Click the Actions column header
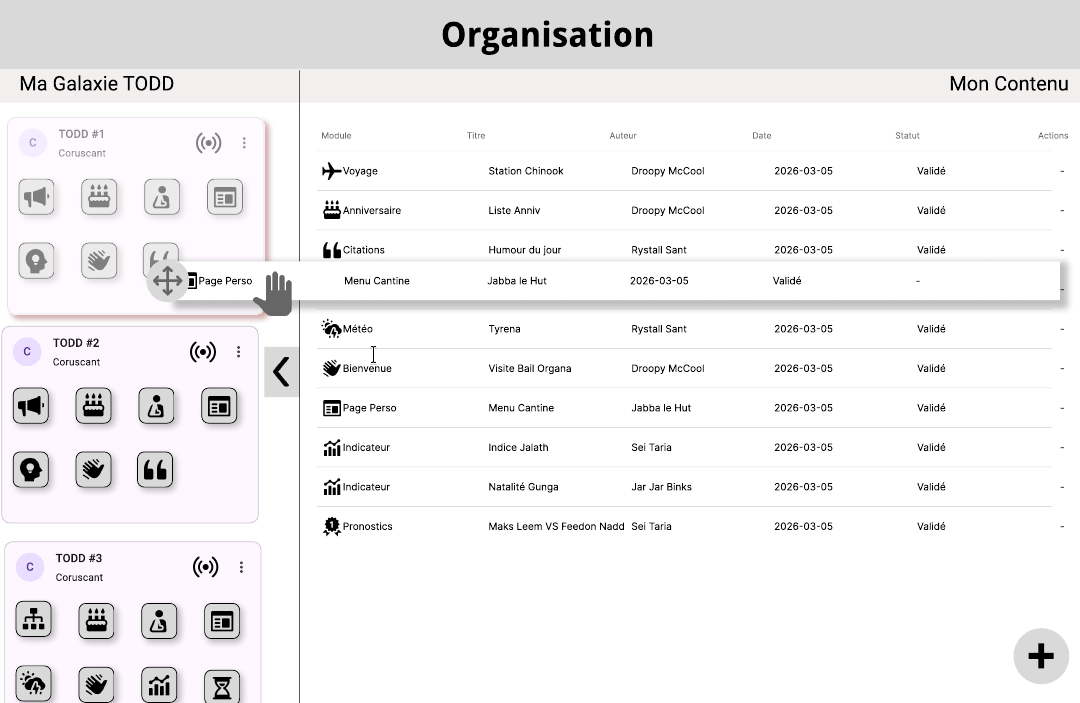The height and width of the screenshot is (703, 1080). click(1053, 136)
